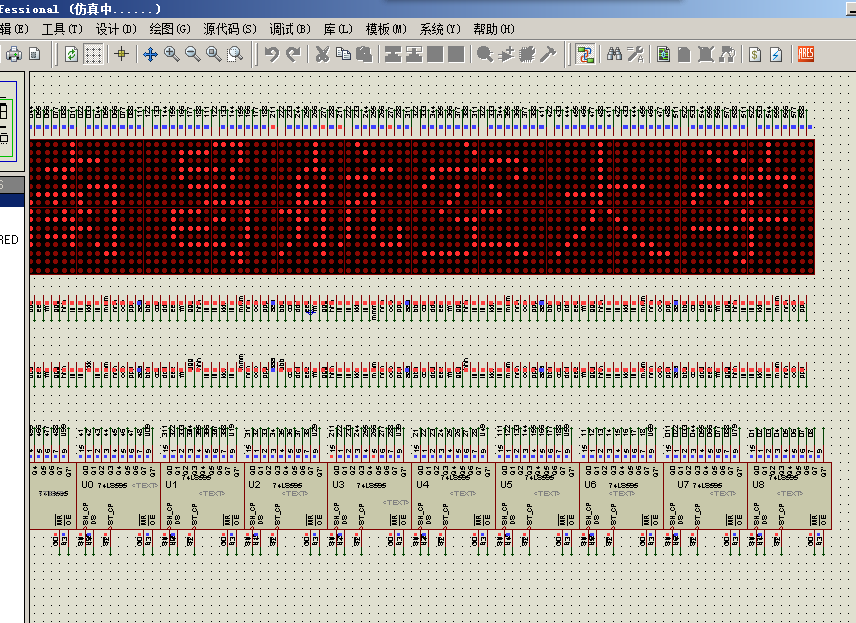Run the Electrical Rule Check icon

tap(776, 54)
